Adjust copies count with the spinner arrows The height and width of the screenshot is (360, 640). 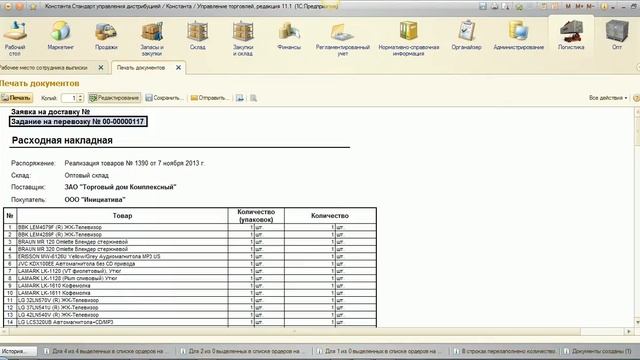(80, 98)
